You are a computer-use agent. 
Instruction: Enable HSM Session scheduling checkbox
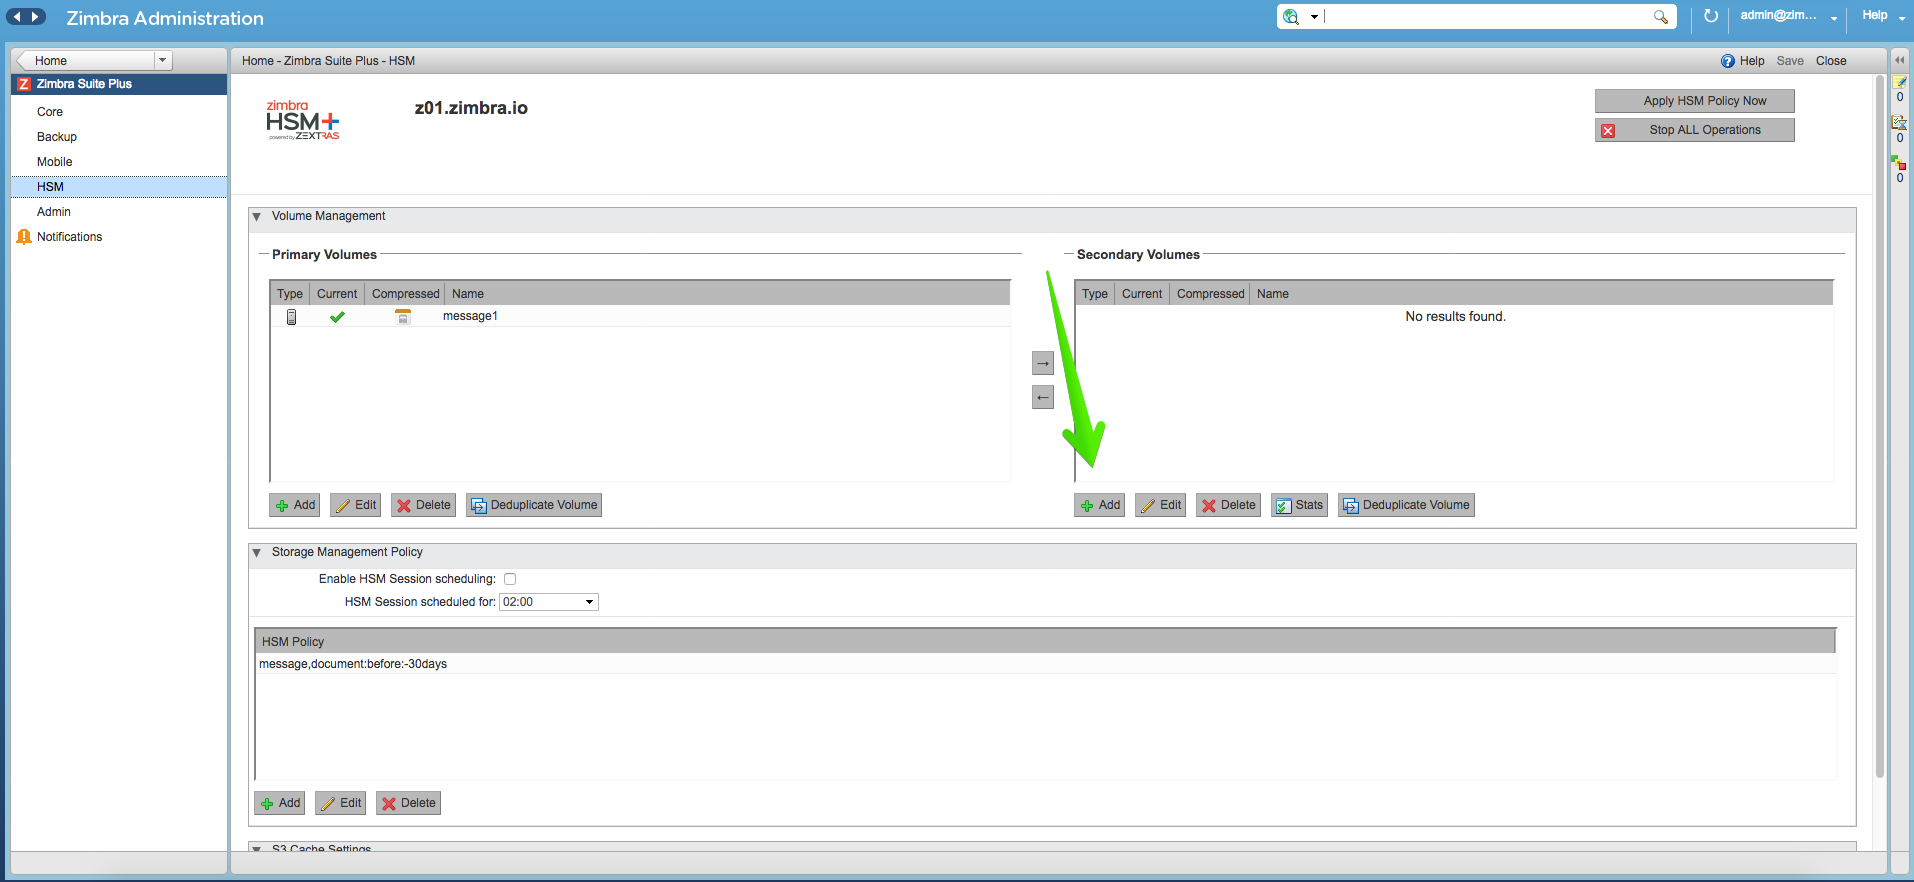click(x=510, y=579)
